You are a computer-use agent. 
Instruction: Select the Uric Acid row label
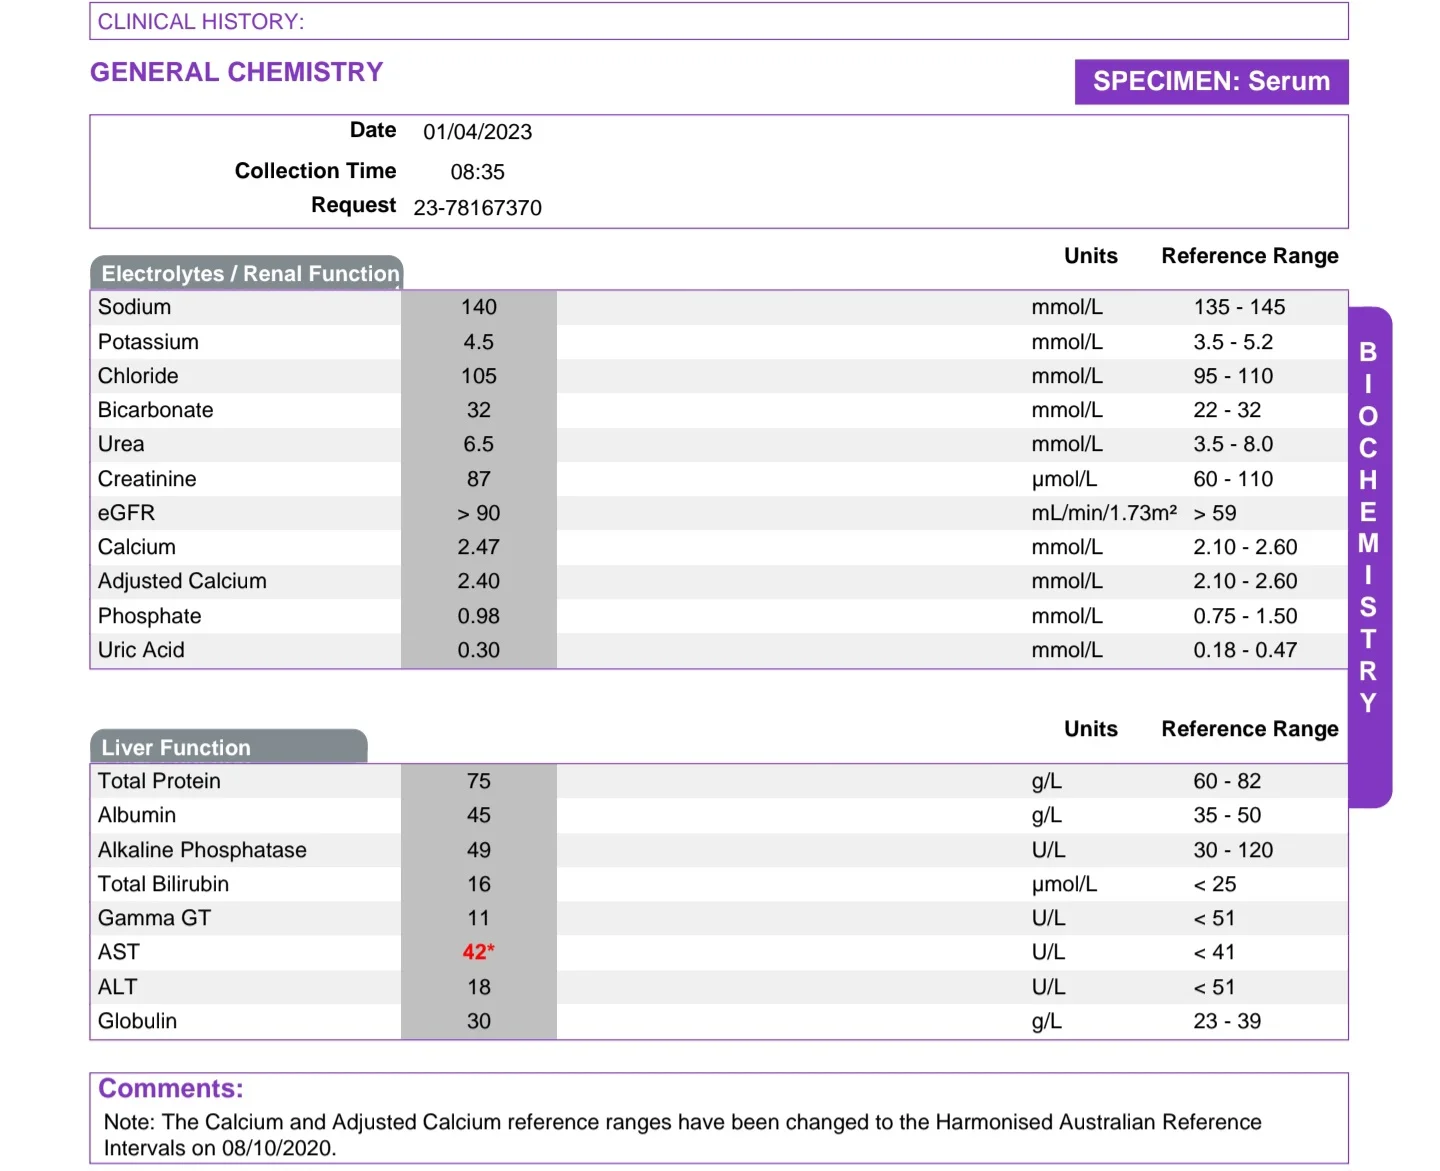(141, 650)
